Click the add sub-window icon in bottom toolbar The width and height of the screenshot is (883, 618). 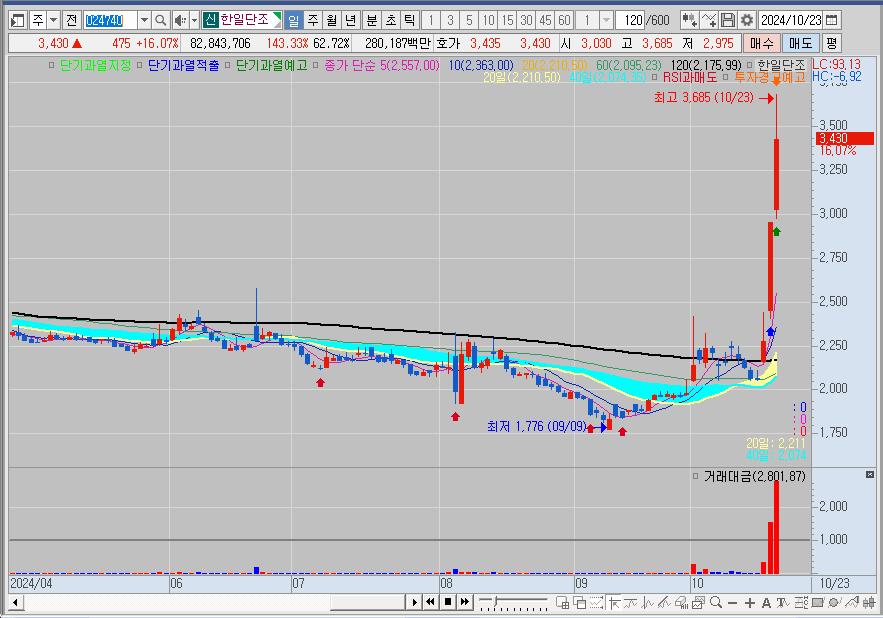pyautogui.click(x=563, y=603)
